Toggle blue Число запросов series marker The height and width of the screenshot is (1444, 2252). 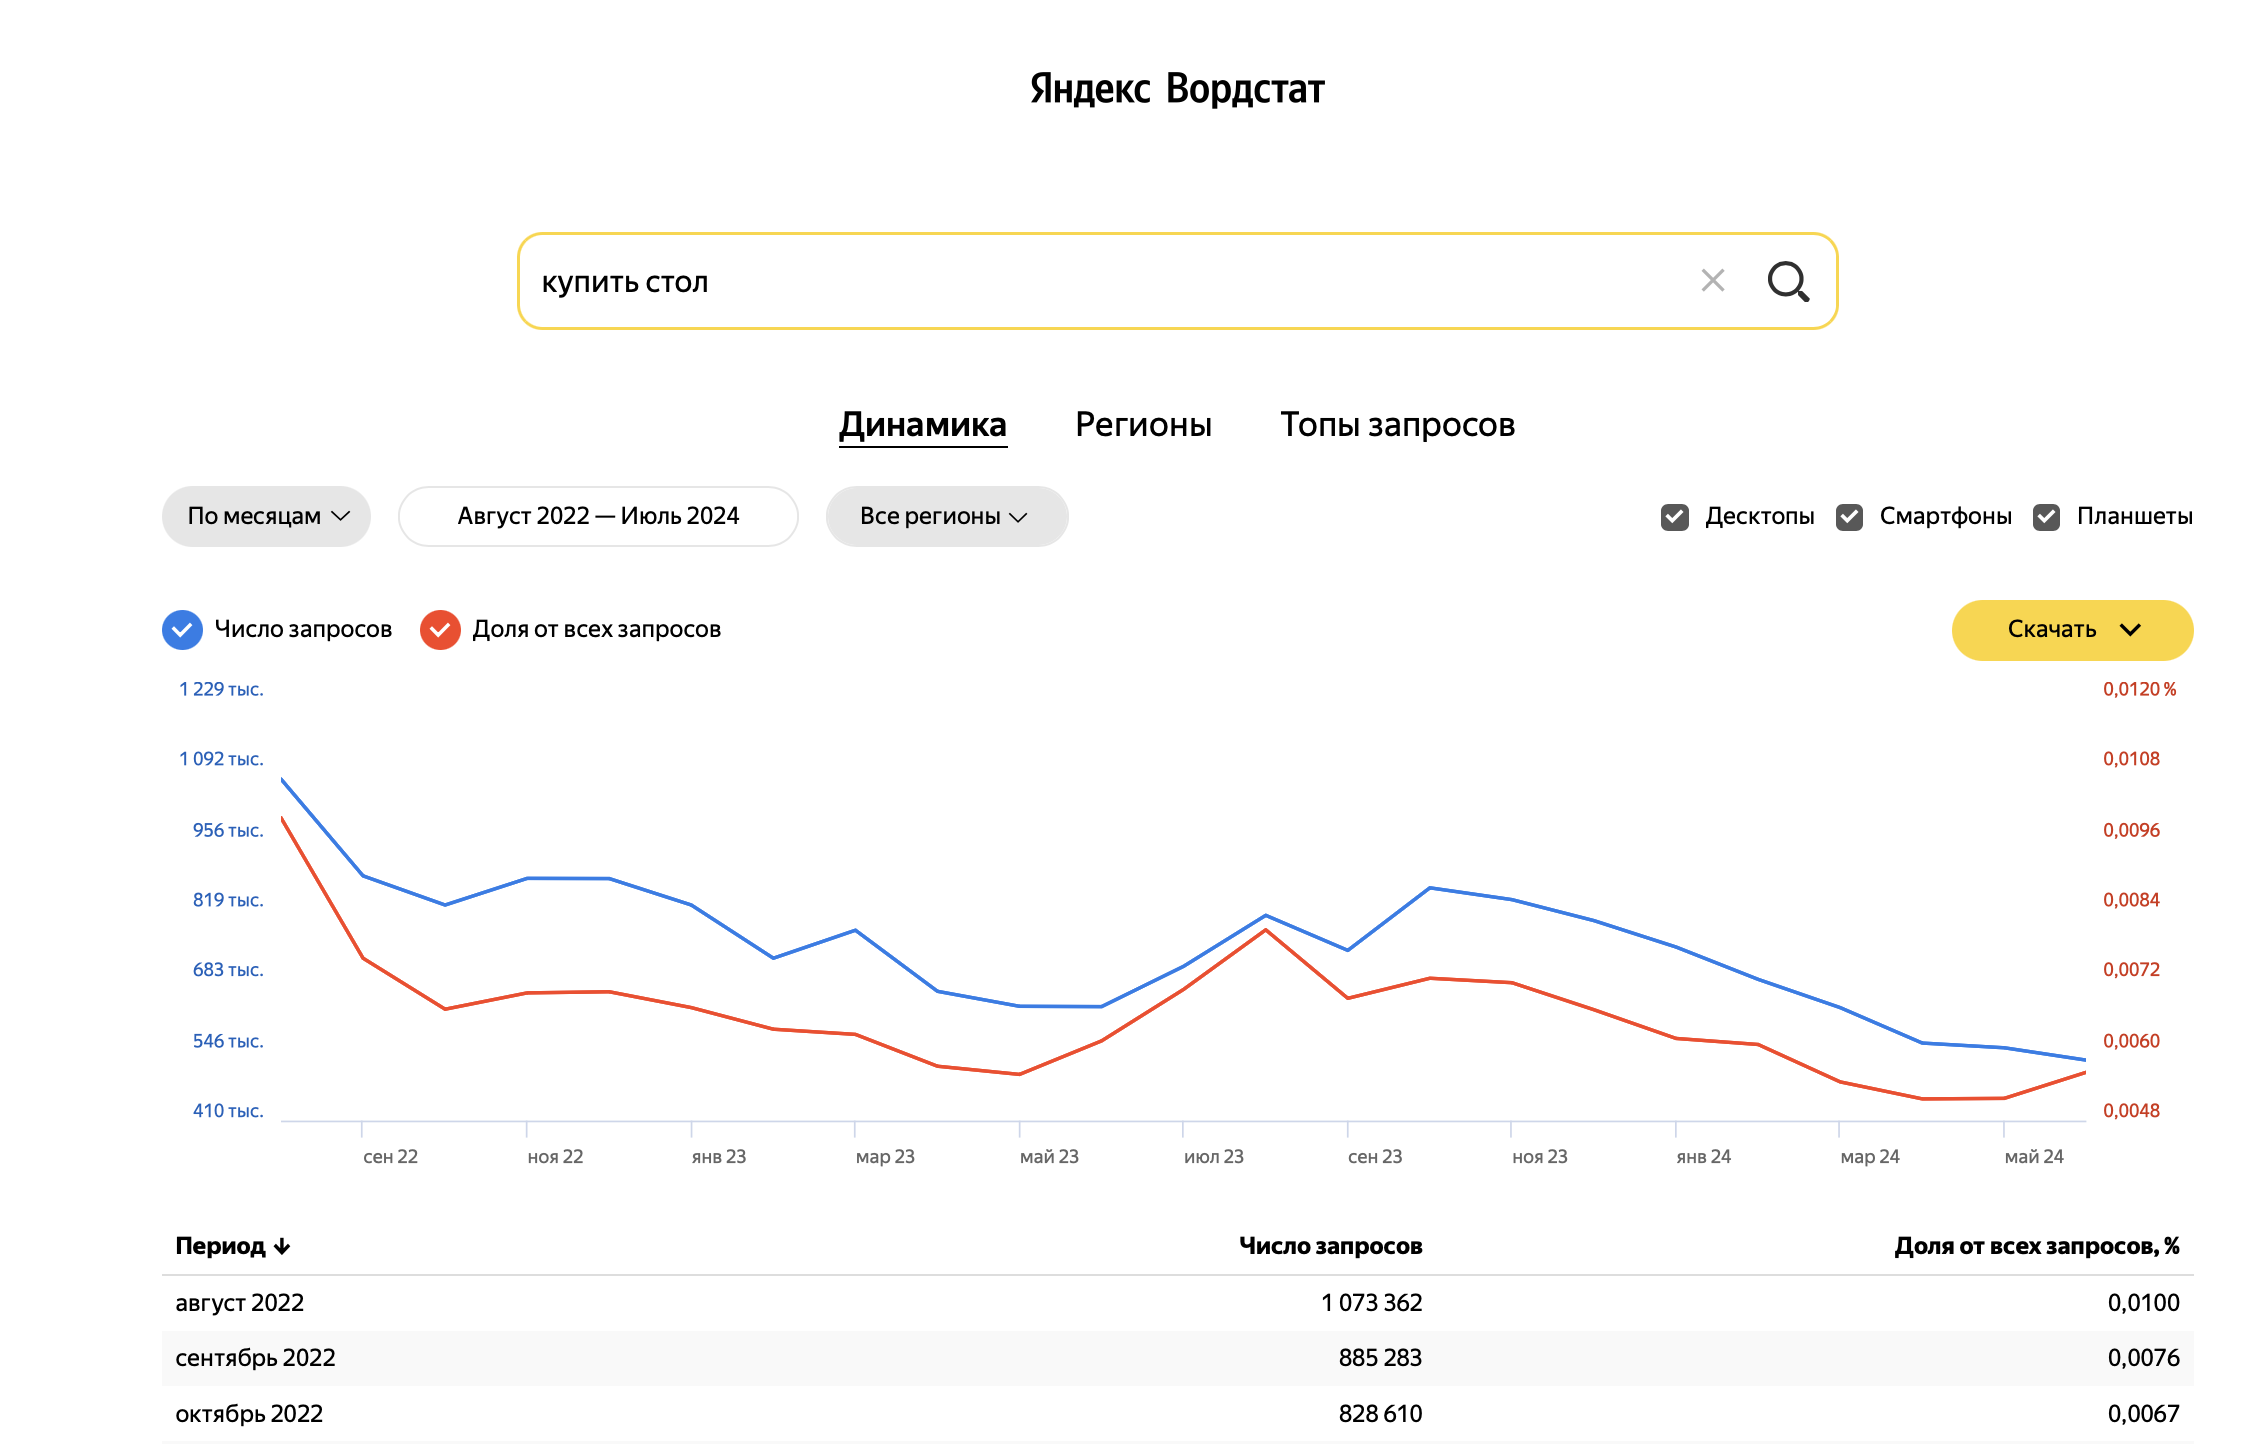pyautogui.click(x=182, y=630)
